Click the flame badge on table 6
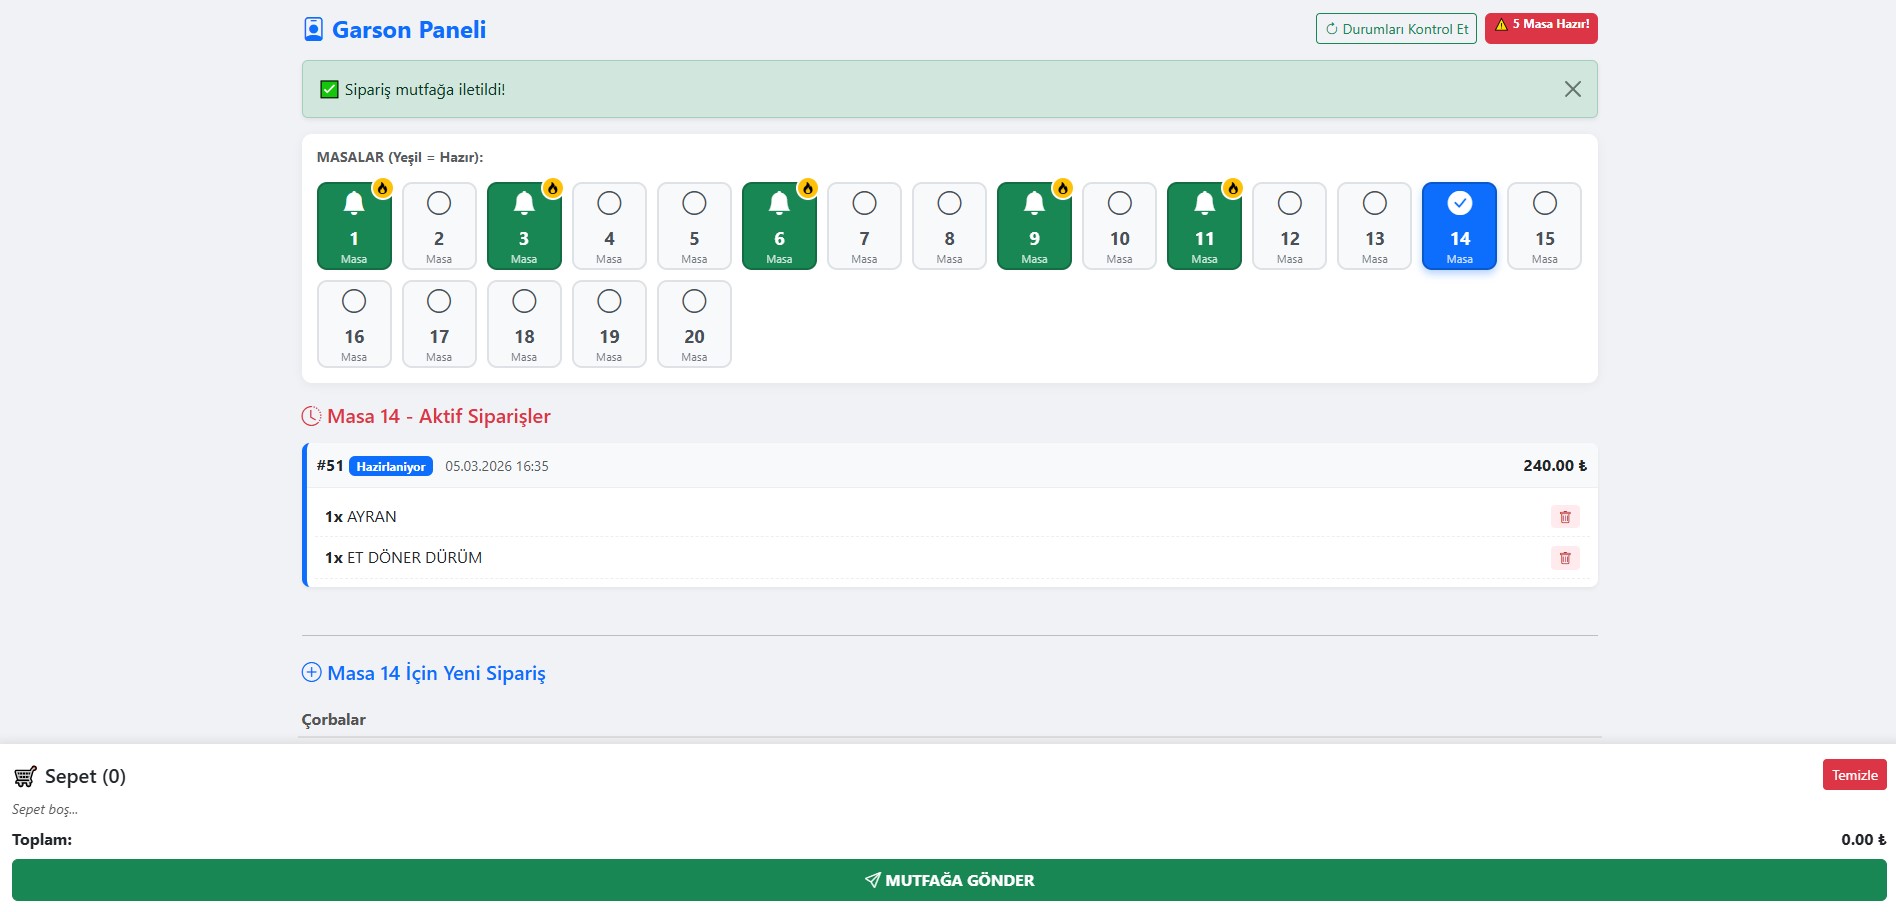 808,188
